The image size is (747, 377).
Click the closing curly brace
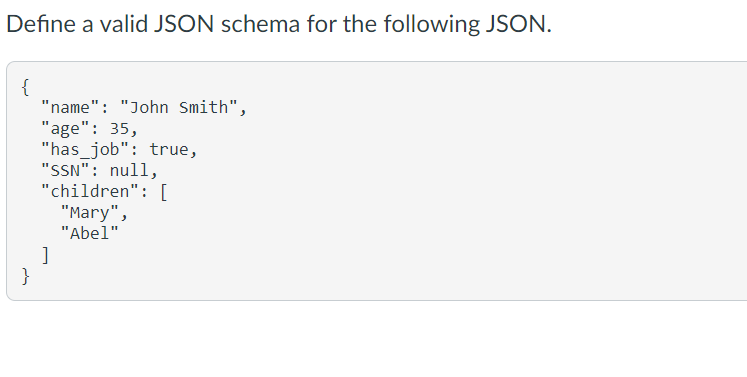pyautogui.click(x=25, y=276)
